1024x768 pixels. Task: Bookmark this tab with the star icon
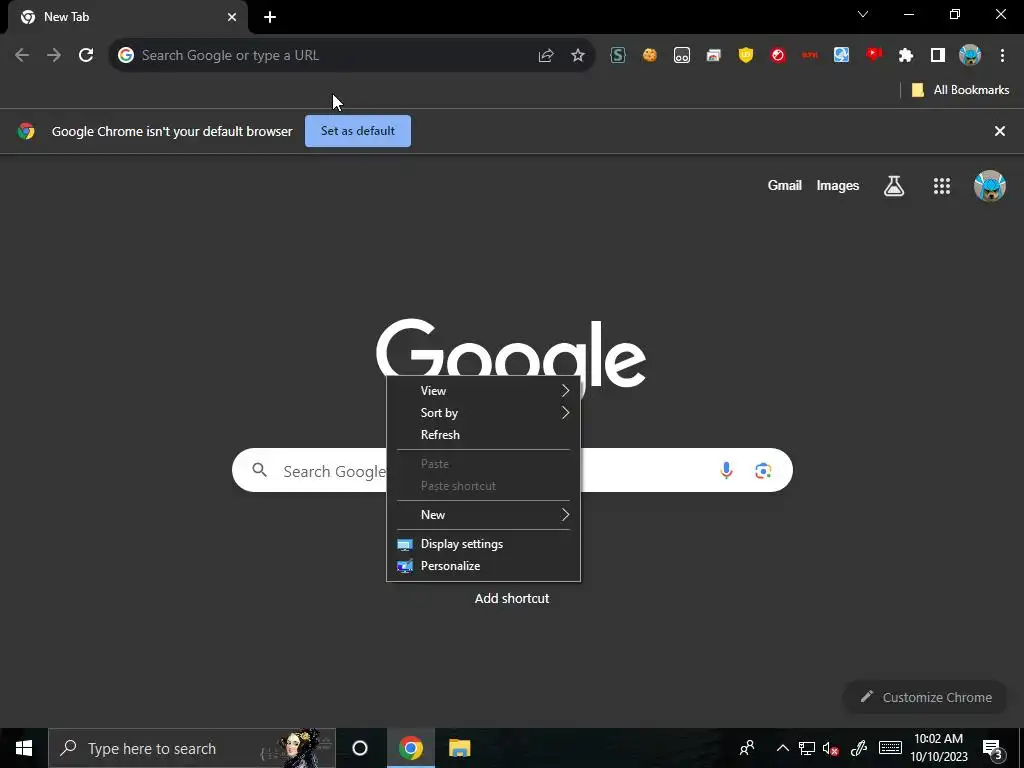coord(578,56)
